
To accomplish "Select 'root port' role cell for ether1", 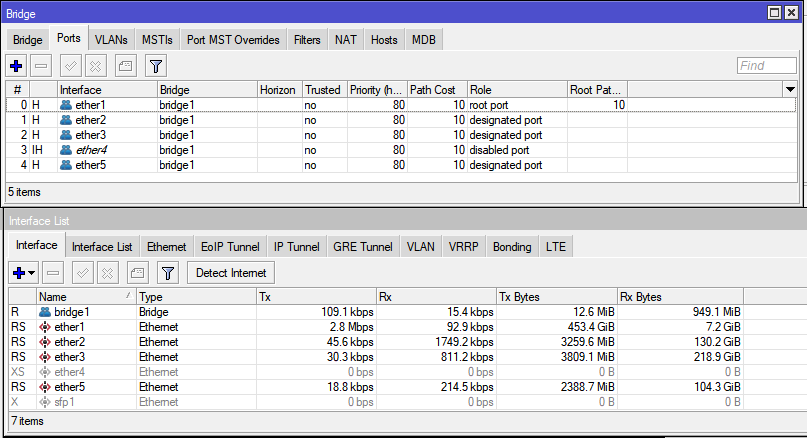I will 517,105.
